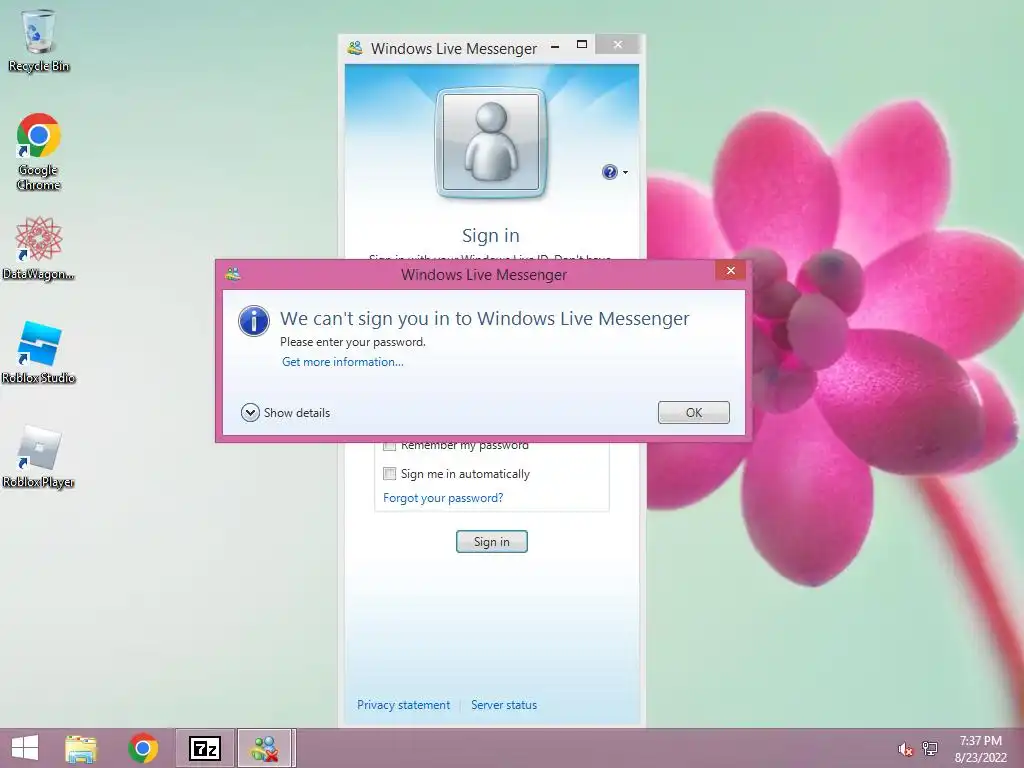
Task: Select the Roblox Studio desktop shortcut
Action: coord(39,353)
